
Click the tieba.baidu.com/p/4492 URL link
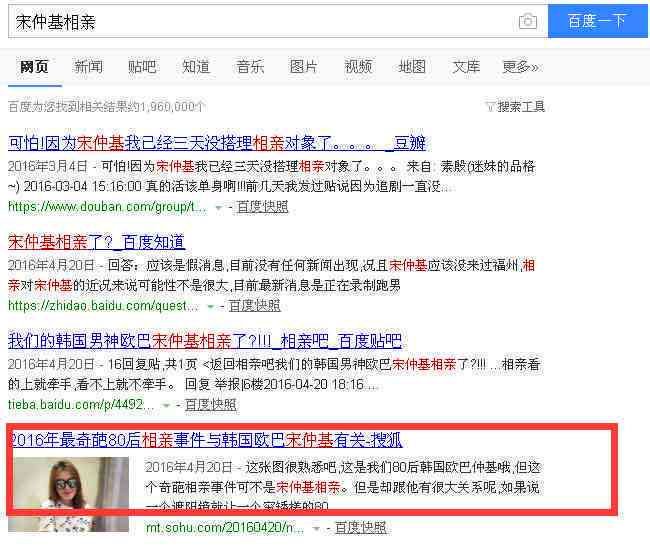[x=81, y=404]
